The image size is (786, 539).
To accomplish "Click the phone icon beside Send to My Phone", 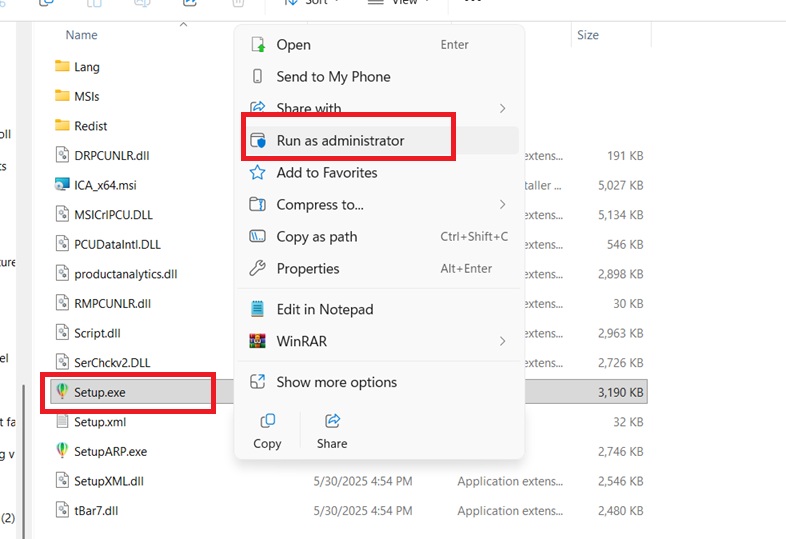I will pyautogui.click(x=258, y=76).
